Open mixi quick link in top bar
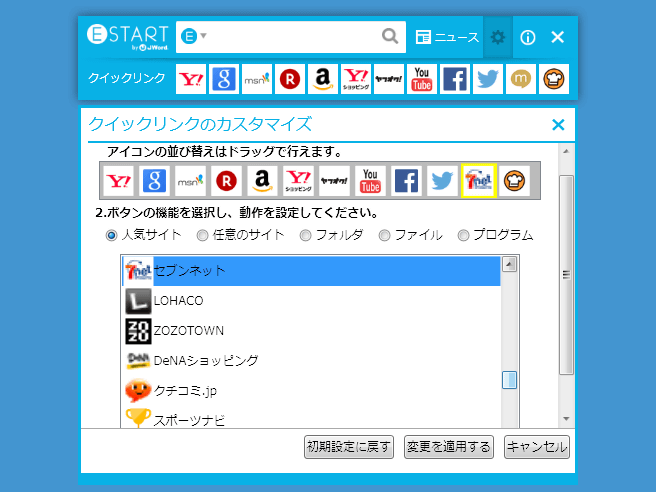 point(521,79)
